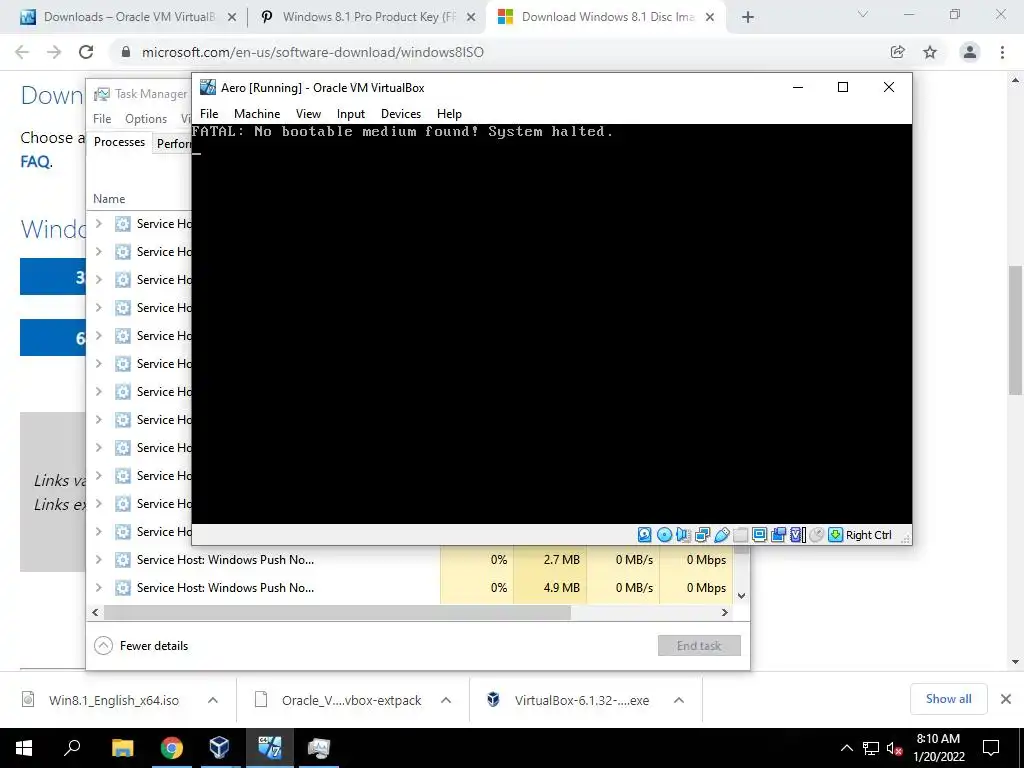Open VirtualBox Manager from the taskbar
The width and height of the screenshot is (1024, 768).
coord(219,748)
